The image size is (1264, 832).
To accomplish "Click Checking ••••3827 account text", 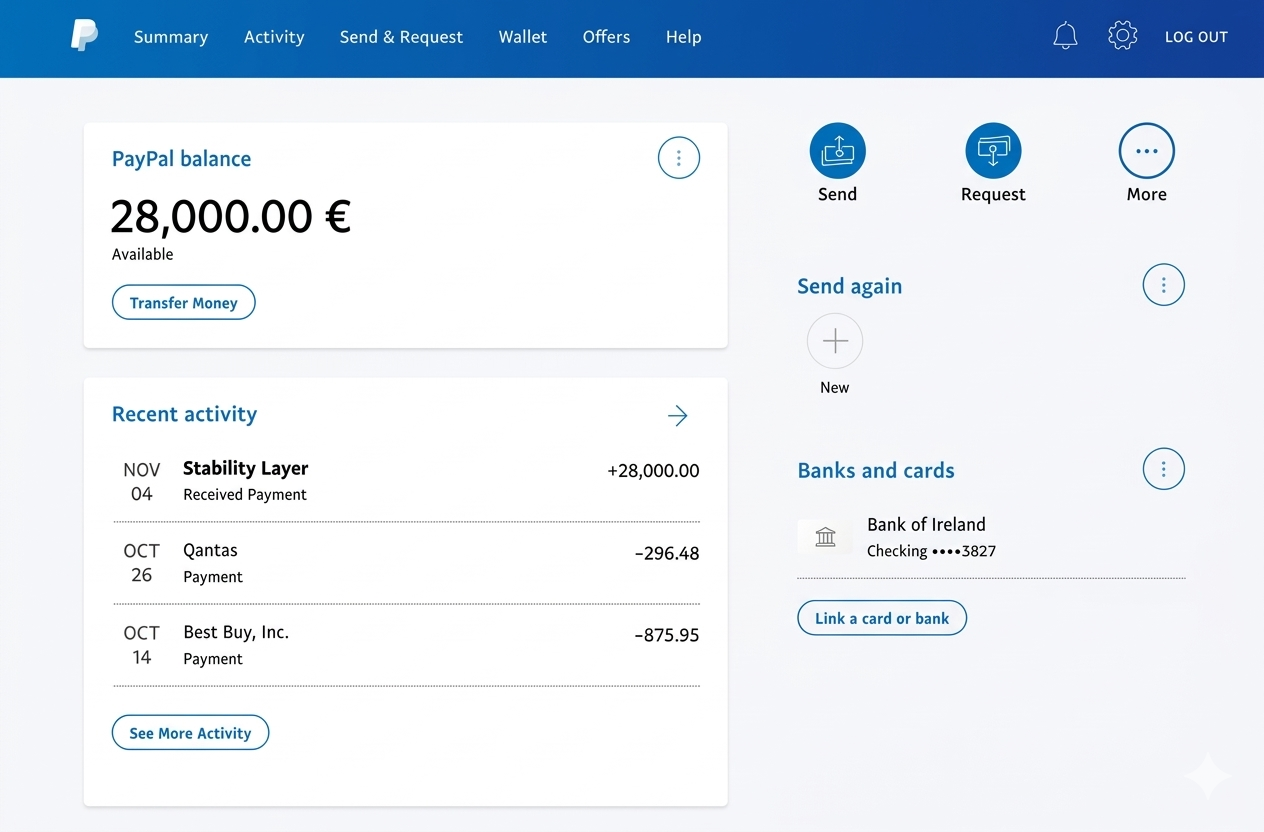I will [931, 551].
